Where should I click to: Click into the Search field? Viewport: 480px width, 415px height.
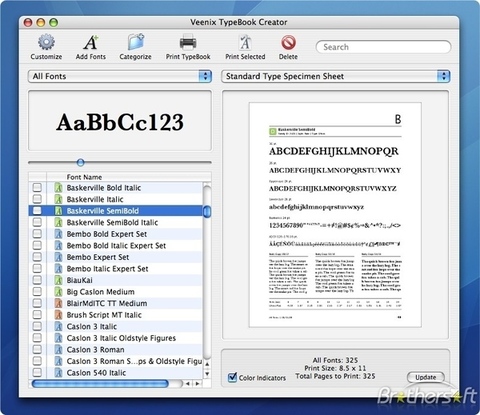(383, 47)
